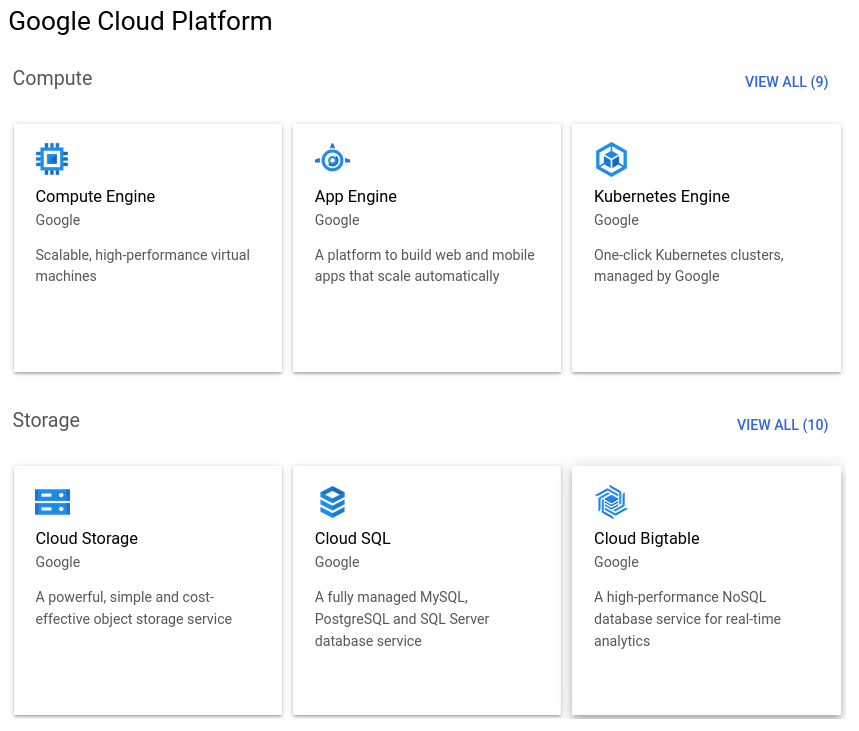Click 'One-click Kubernetes clusters' description
This screenshot has width=859, height=731.
[689, 265]
